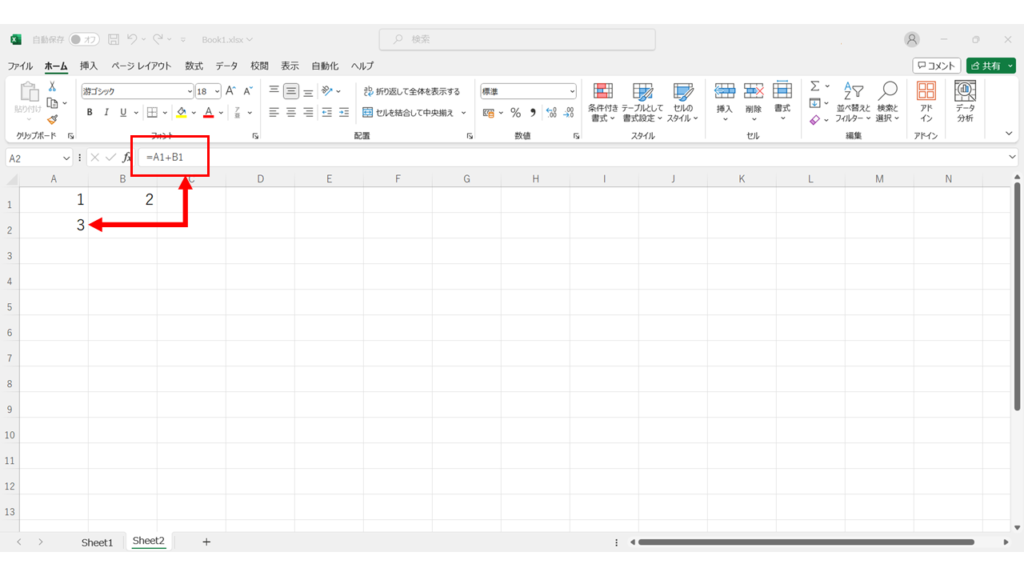1024x576 pixels.
Task: Toggle Underline formatting
Action: [123, 112]
